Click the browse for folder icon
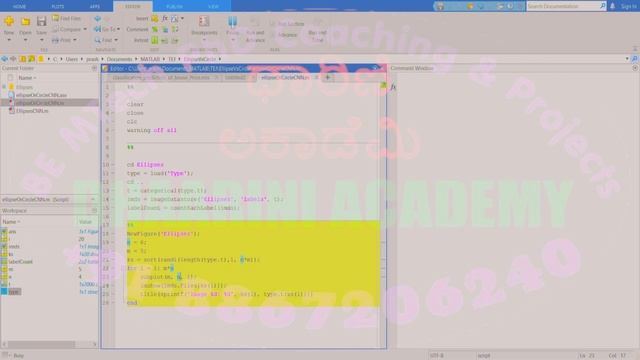640x360 pixels. pos(31,59)
